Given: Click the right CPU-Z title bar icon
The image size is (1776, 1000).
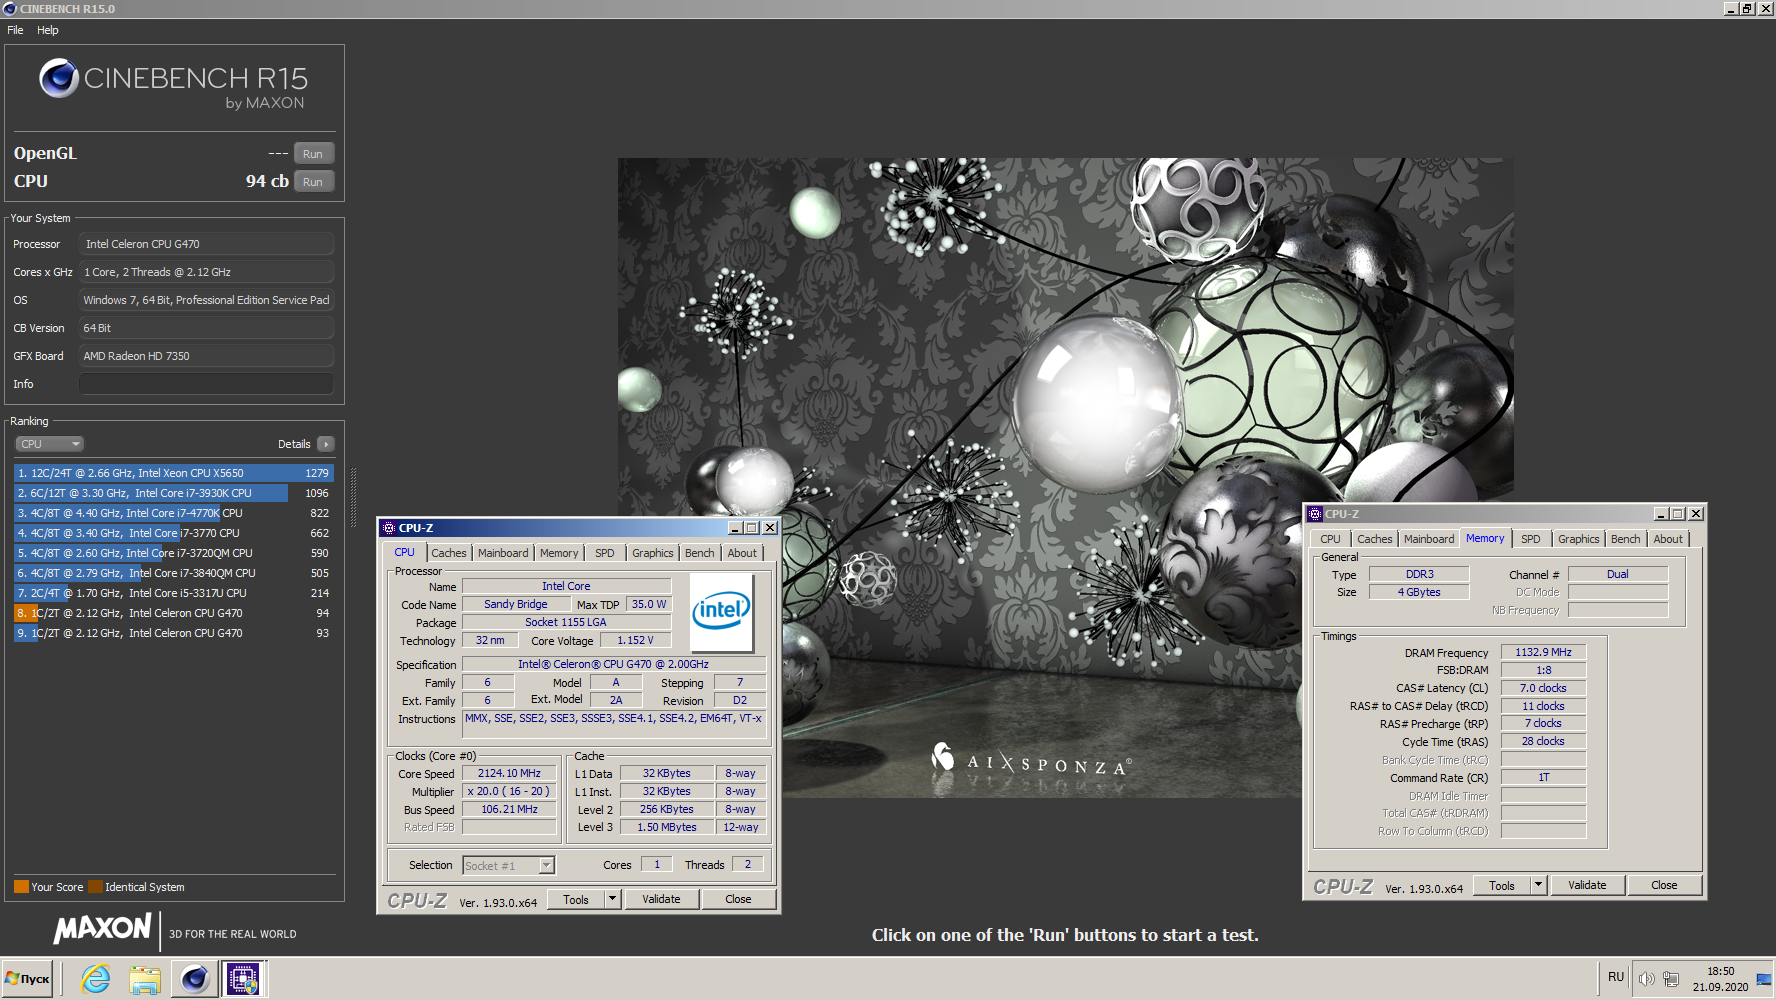Looking at the screenshot, I should pos(1315,514).
